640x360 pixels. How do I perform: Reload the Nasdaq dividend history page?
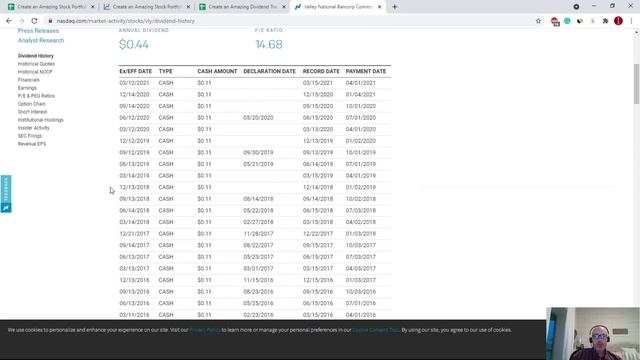[x=34, y=21]
